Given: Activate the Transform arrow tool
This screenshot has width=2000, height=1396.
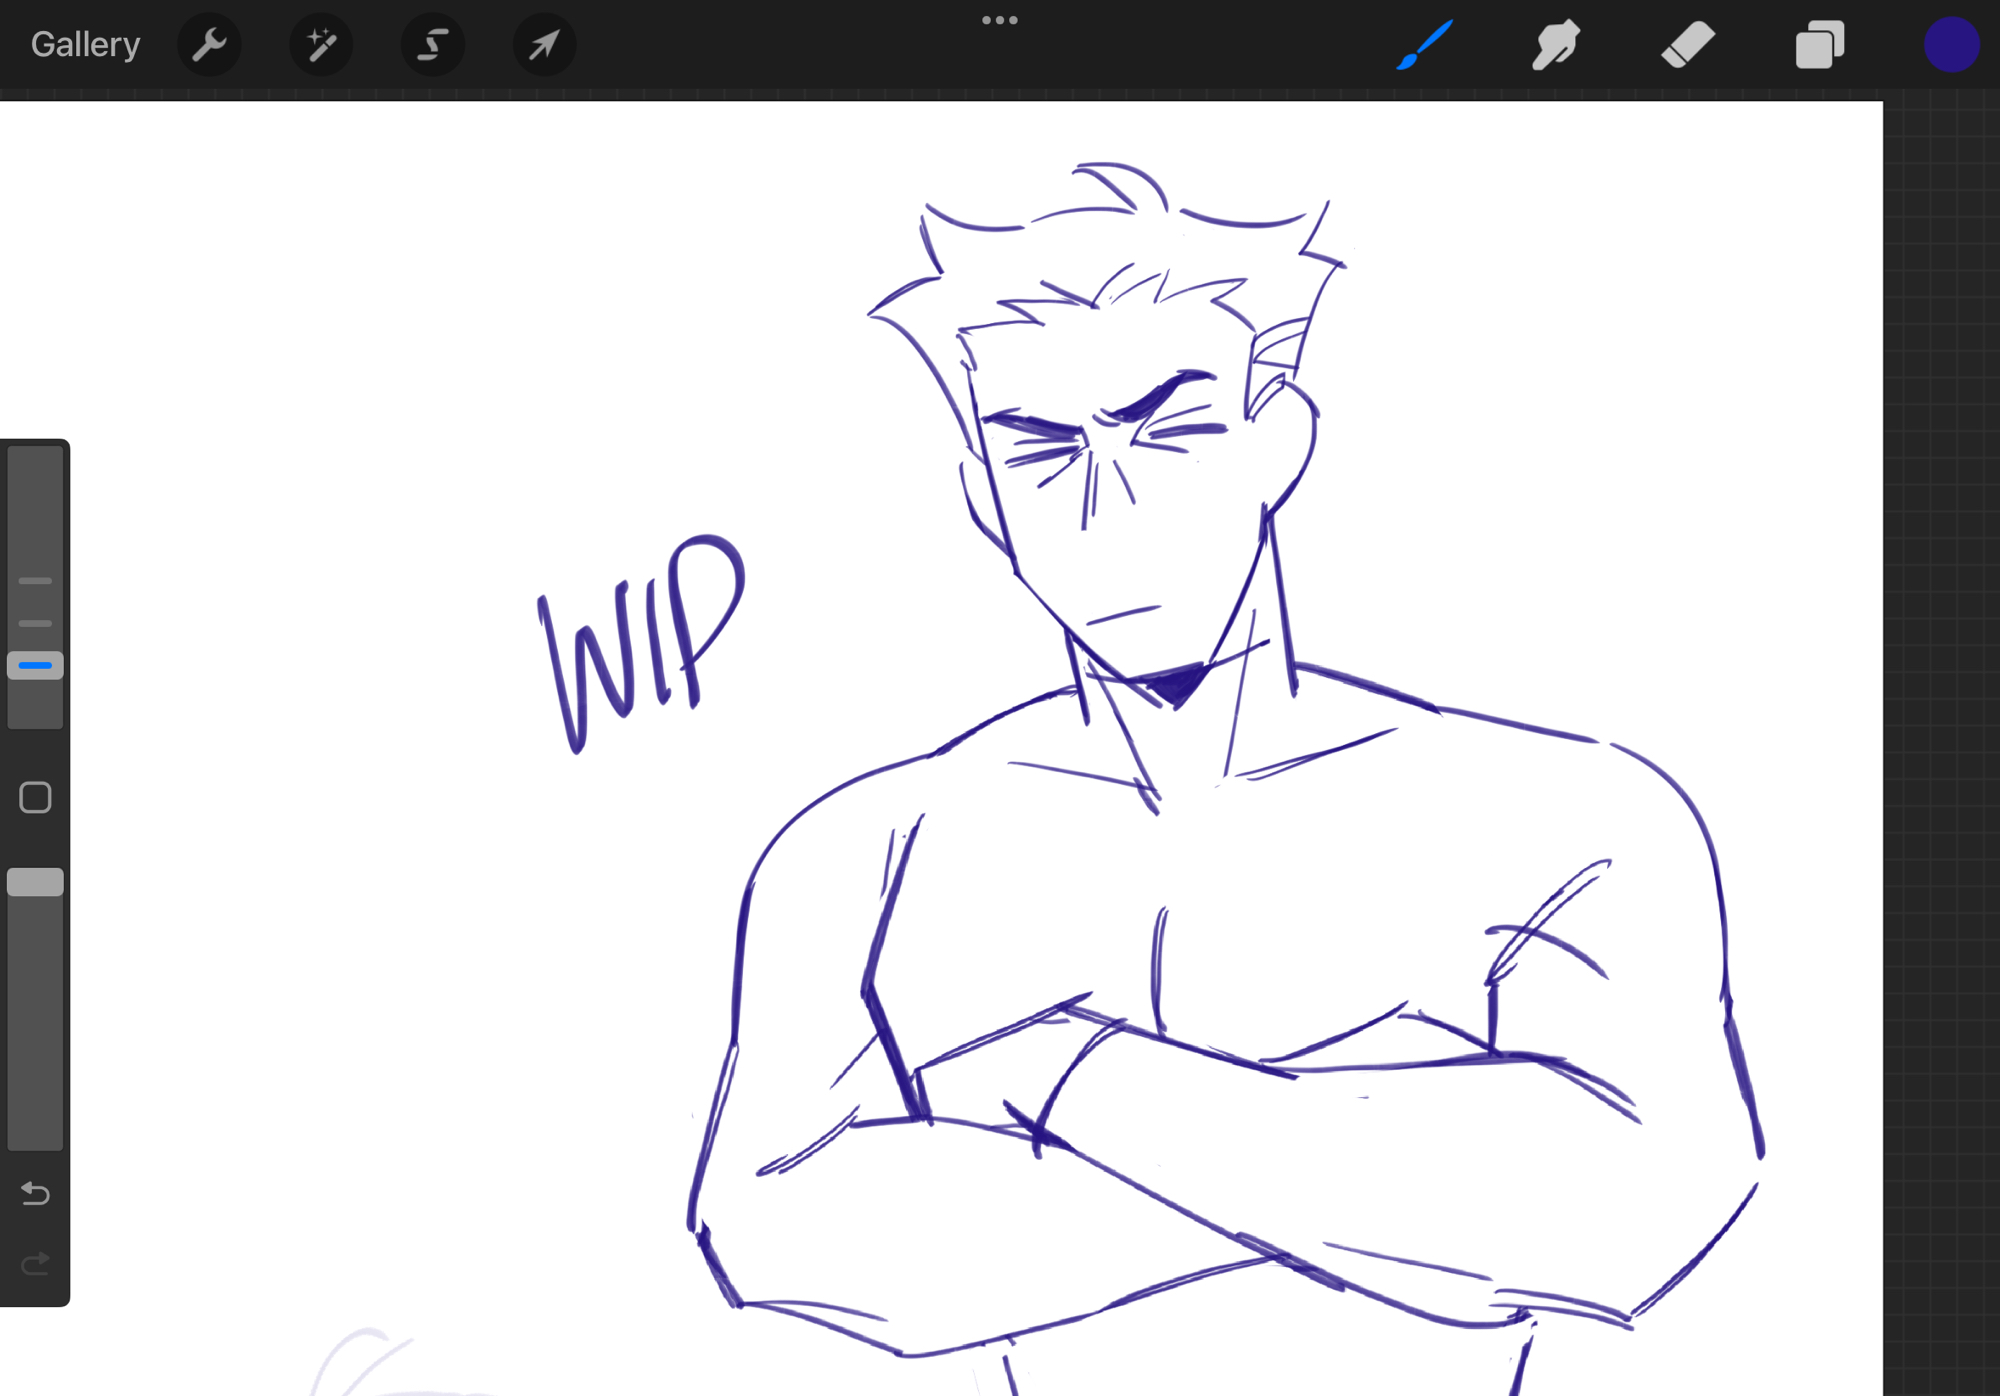Looking at the screenshot, I should [x=545, y=45].
